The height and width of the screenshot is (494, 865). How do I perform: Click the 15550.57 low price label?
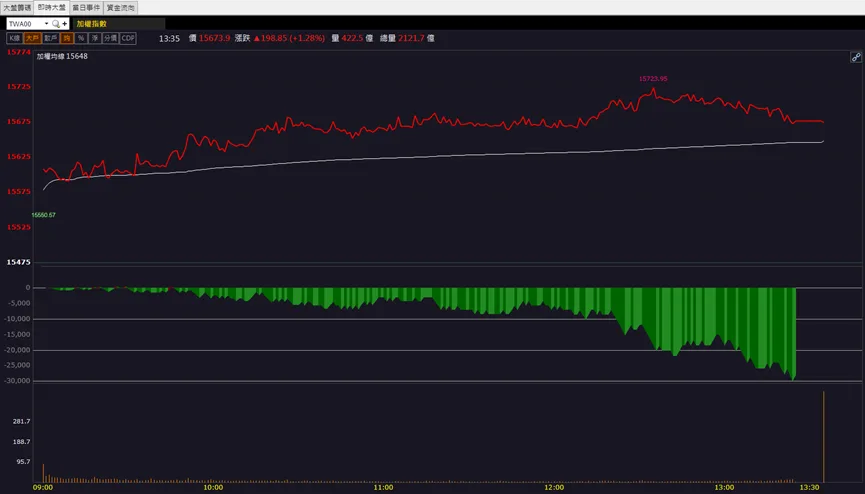[x=43, y=215]
